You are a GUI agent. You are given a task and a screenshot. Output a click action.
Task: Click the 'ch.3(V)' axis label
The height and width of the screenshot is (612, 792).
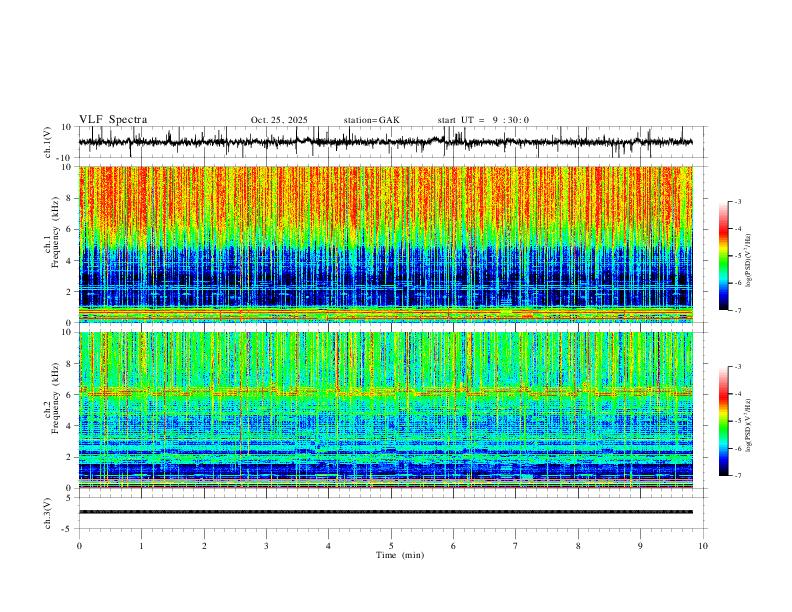pyautogui.click(x=48, y=514)
